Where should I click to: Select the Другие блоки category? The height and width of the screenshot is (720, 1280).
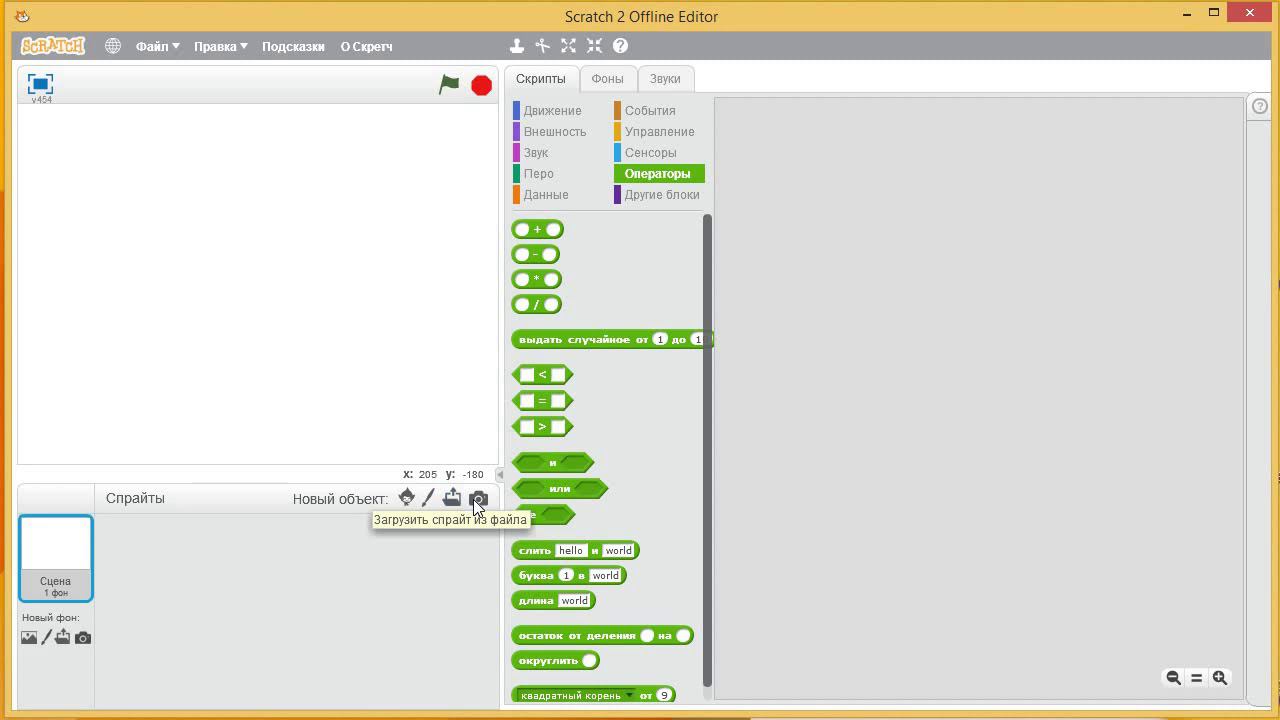tap(659, 195)
